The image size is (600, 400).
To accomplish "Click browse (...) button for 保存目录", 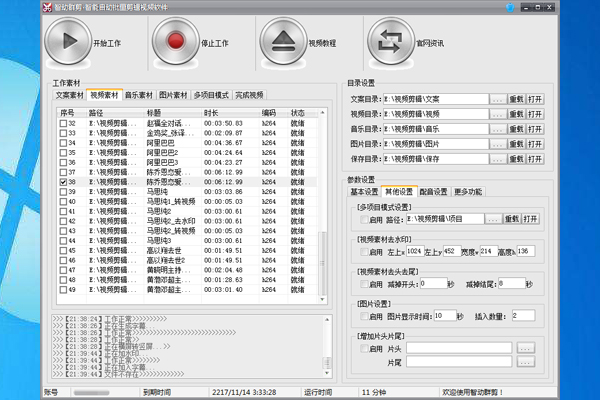I will (498, 158).
